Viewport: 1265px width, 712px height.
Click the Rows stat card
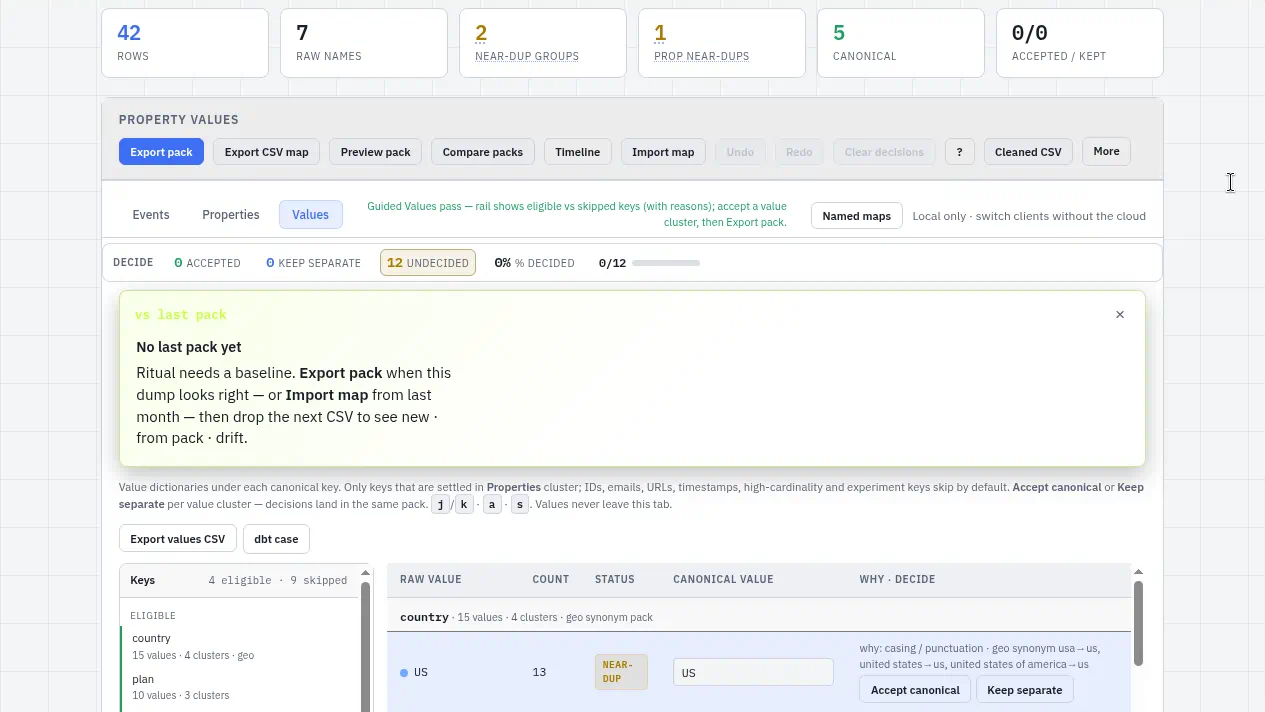[x=185, y=43]
